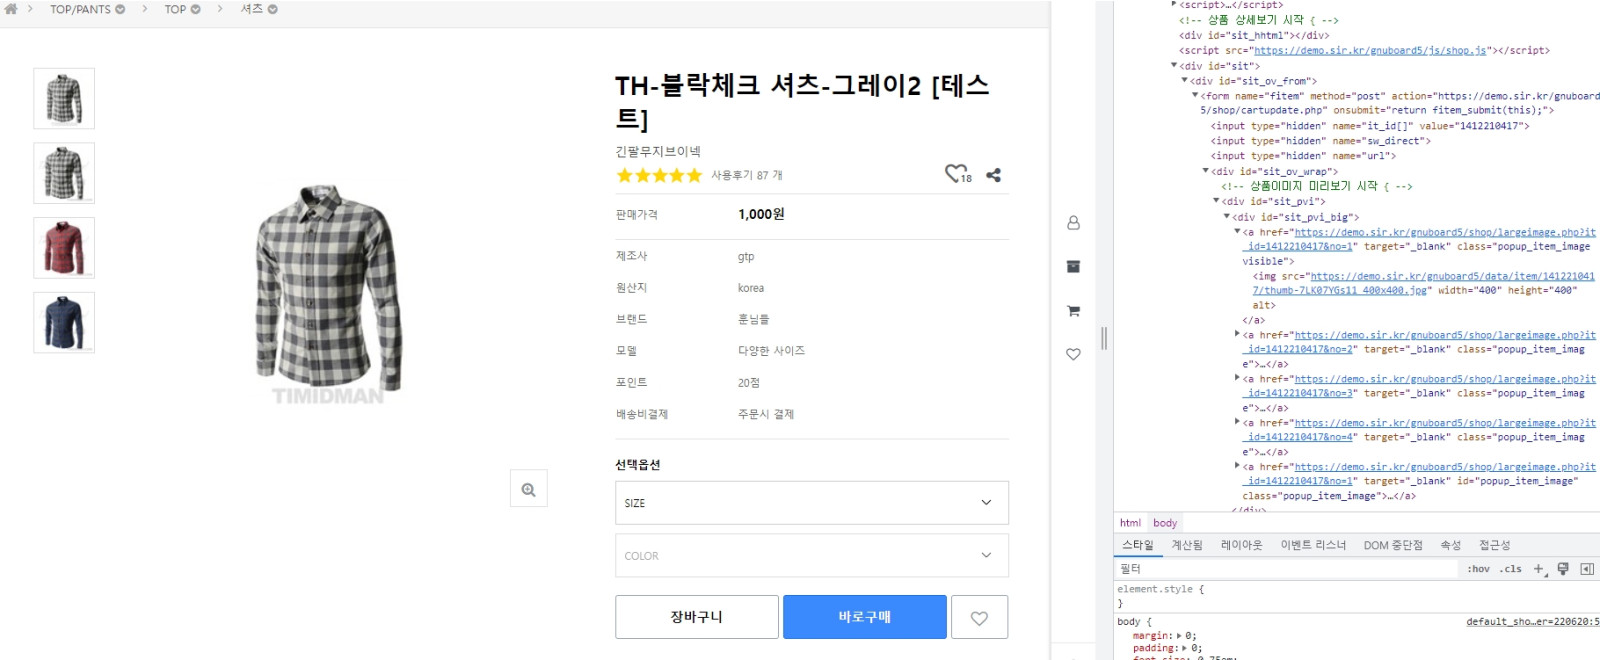Click the magnifier zoom icon under product image
Image resolution: width=1600 pixels, height=660 pixels.
click(528, 489)
